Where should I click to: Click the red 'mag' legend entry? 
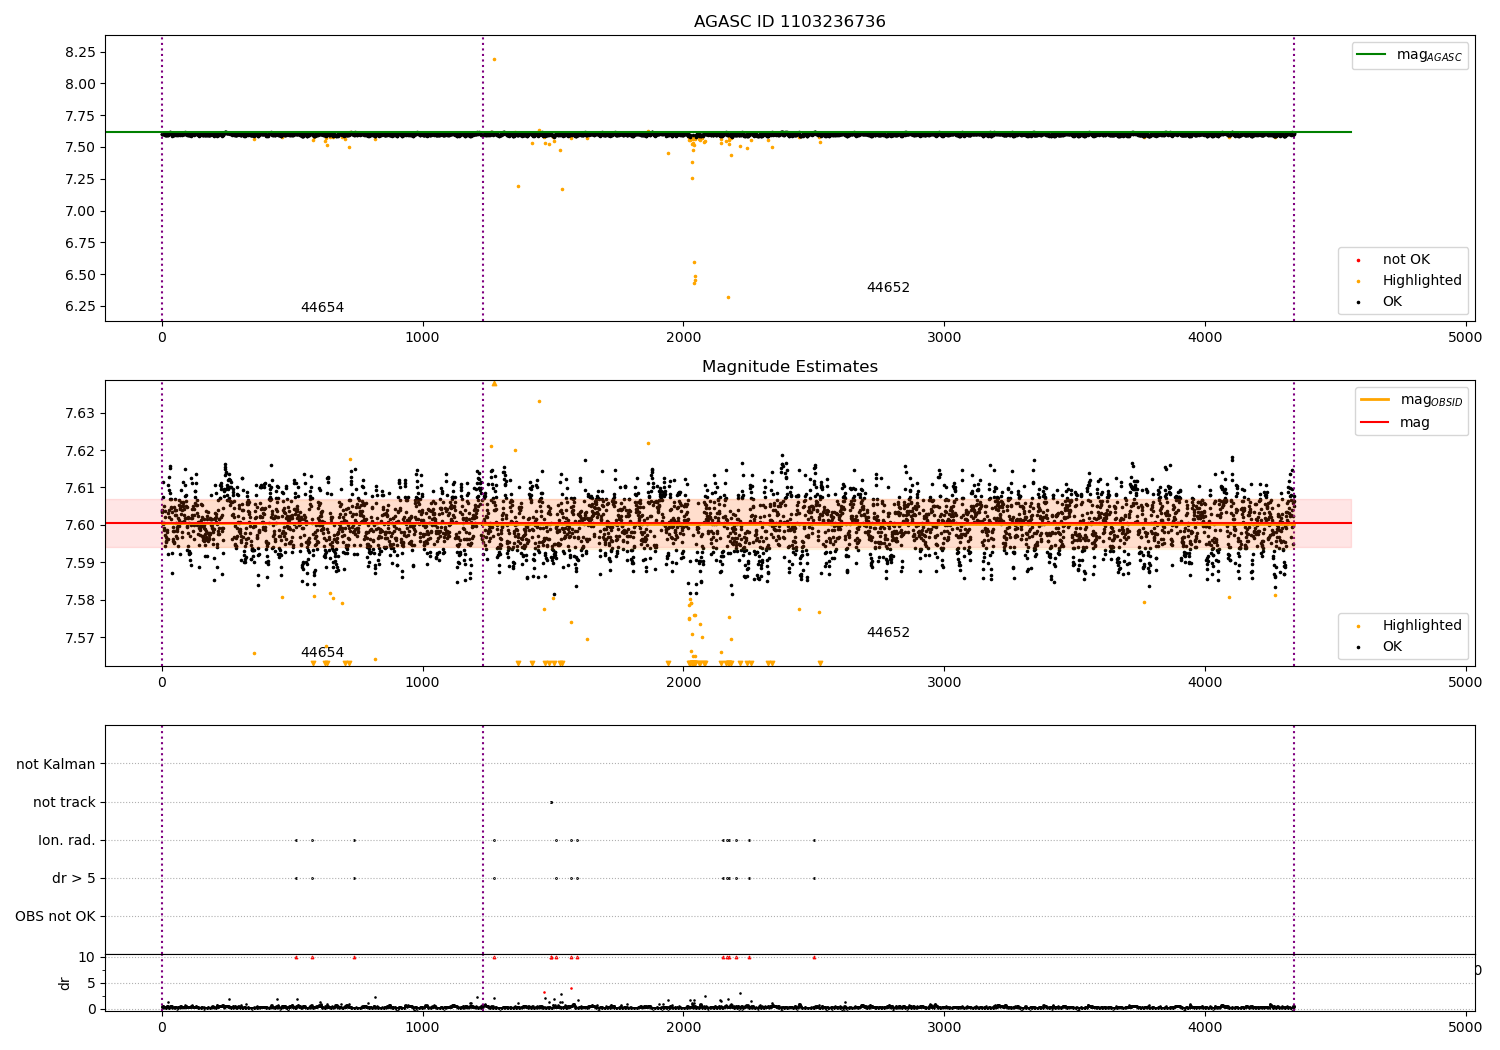[1395, 423]
